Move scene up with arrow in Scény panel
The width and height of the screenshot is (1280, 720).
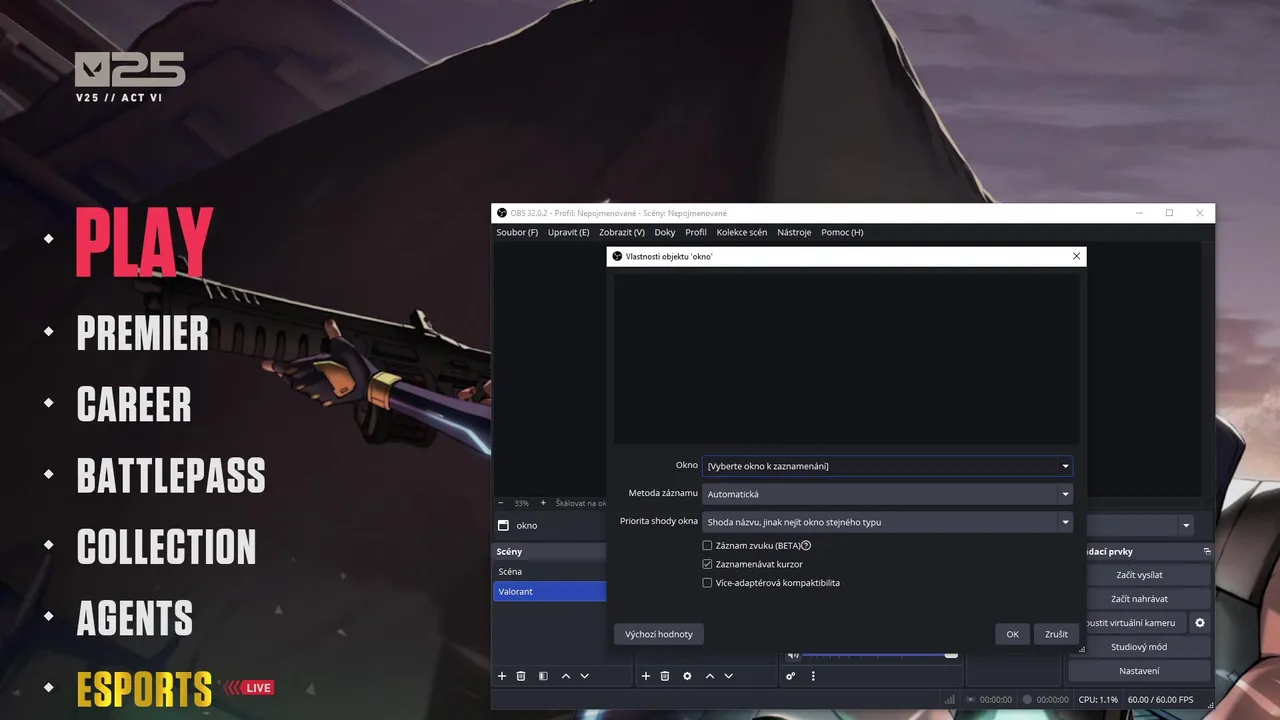click(566, 676)
